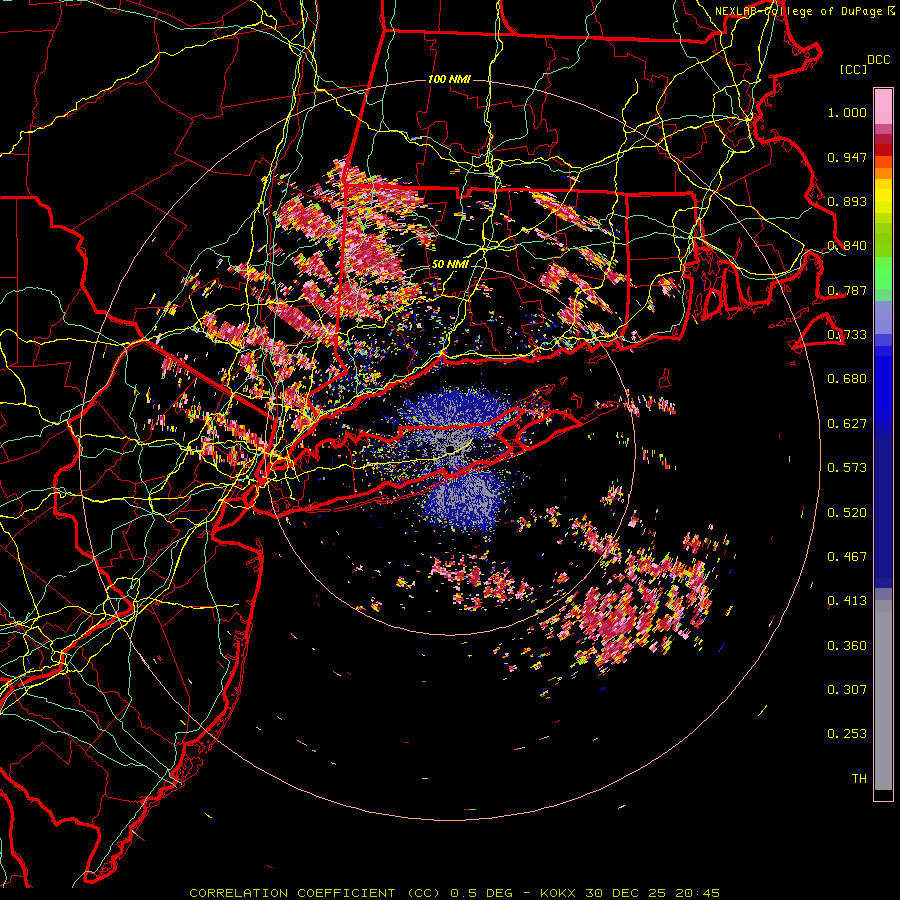Viewport: 900px width, 900px height.
Task: Click the 0.360 legend value
Action: point(847,646)
